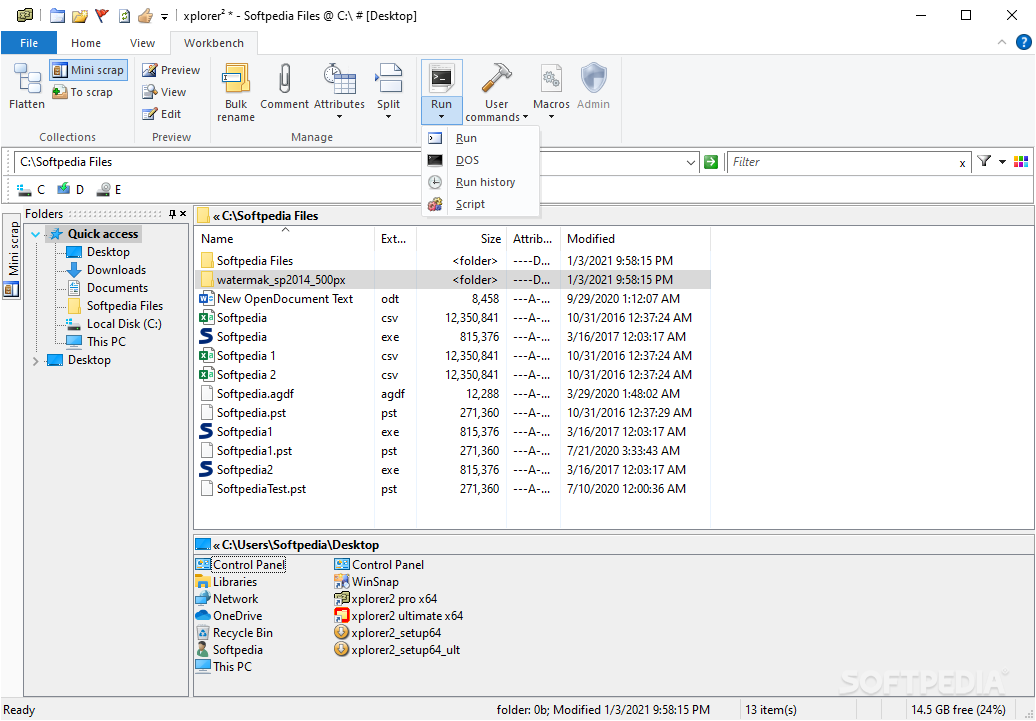
Task: Select This PC under Quick access
Action: tap(106, 342)
